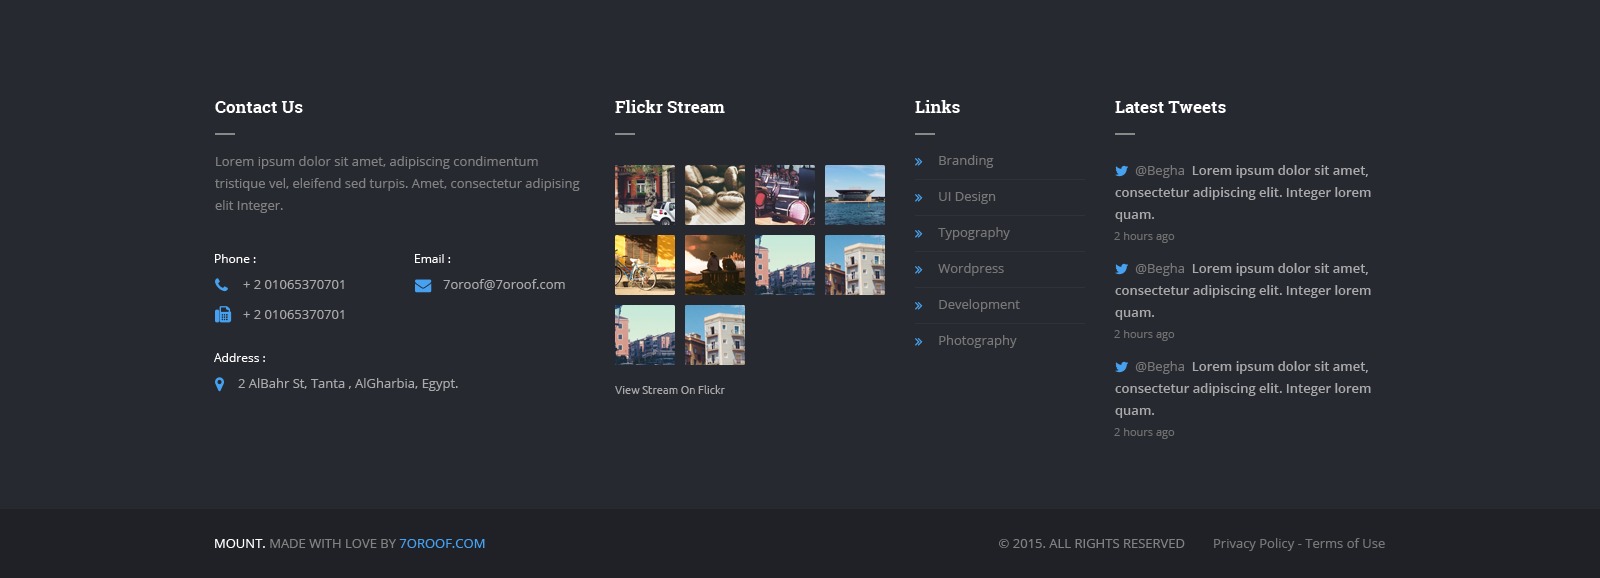Open the Privacy Policy link
This screenshot has height=578, width=1600.
(x=1254, y=544)
